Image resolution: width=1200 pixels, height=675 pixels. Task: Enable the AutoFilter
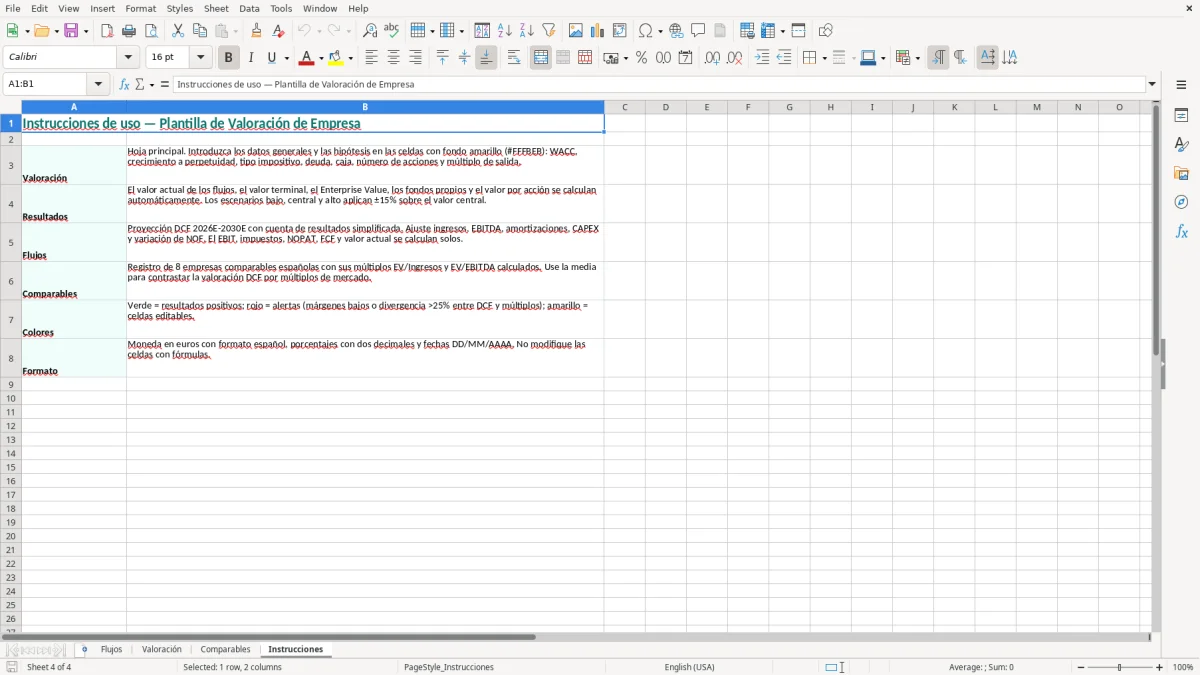click(x=549, y=31)
